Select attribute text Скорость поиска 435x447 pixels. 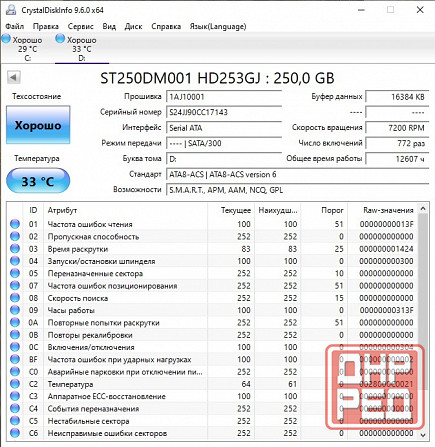click(78, 298)
